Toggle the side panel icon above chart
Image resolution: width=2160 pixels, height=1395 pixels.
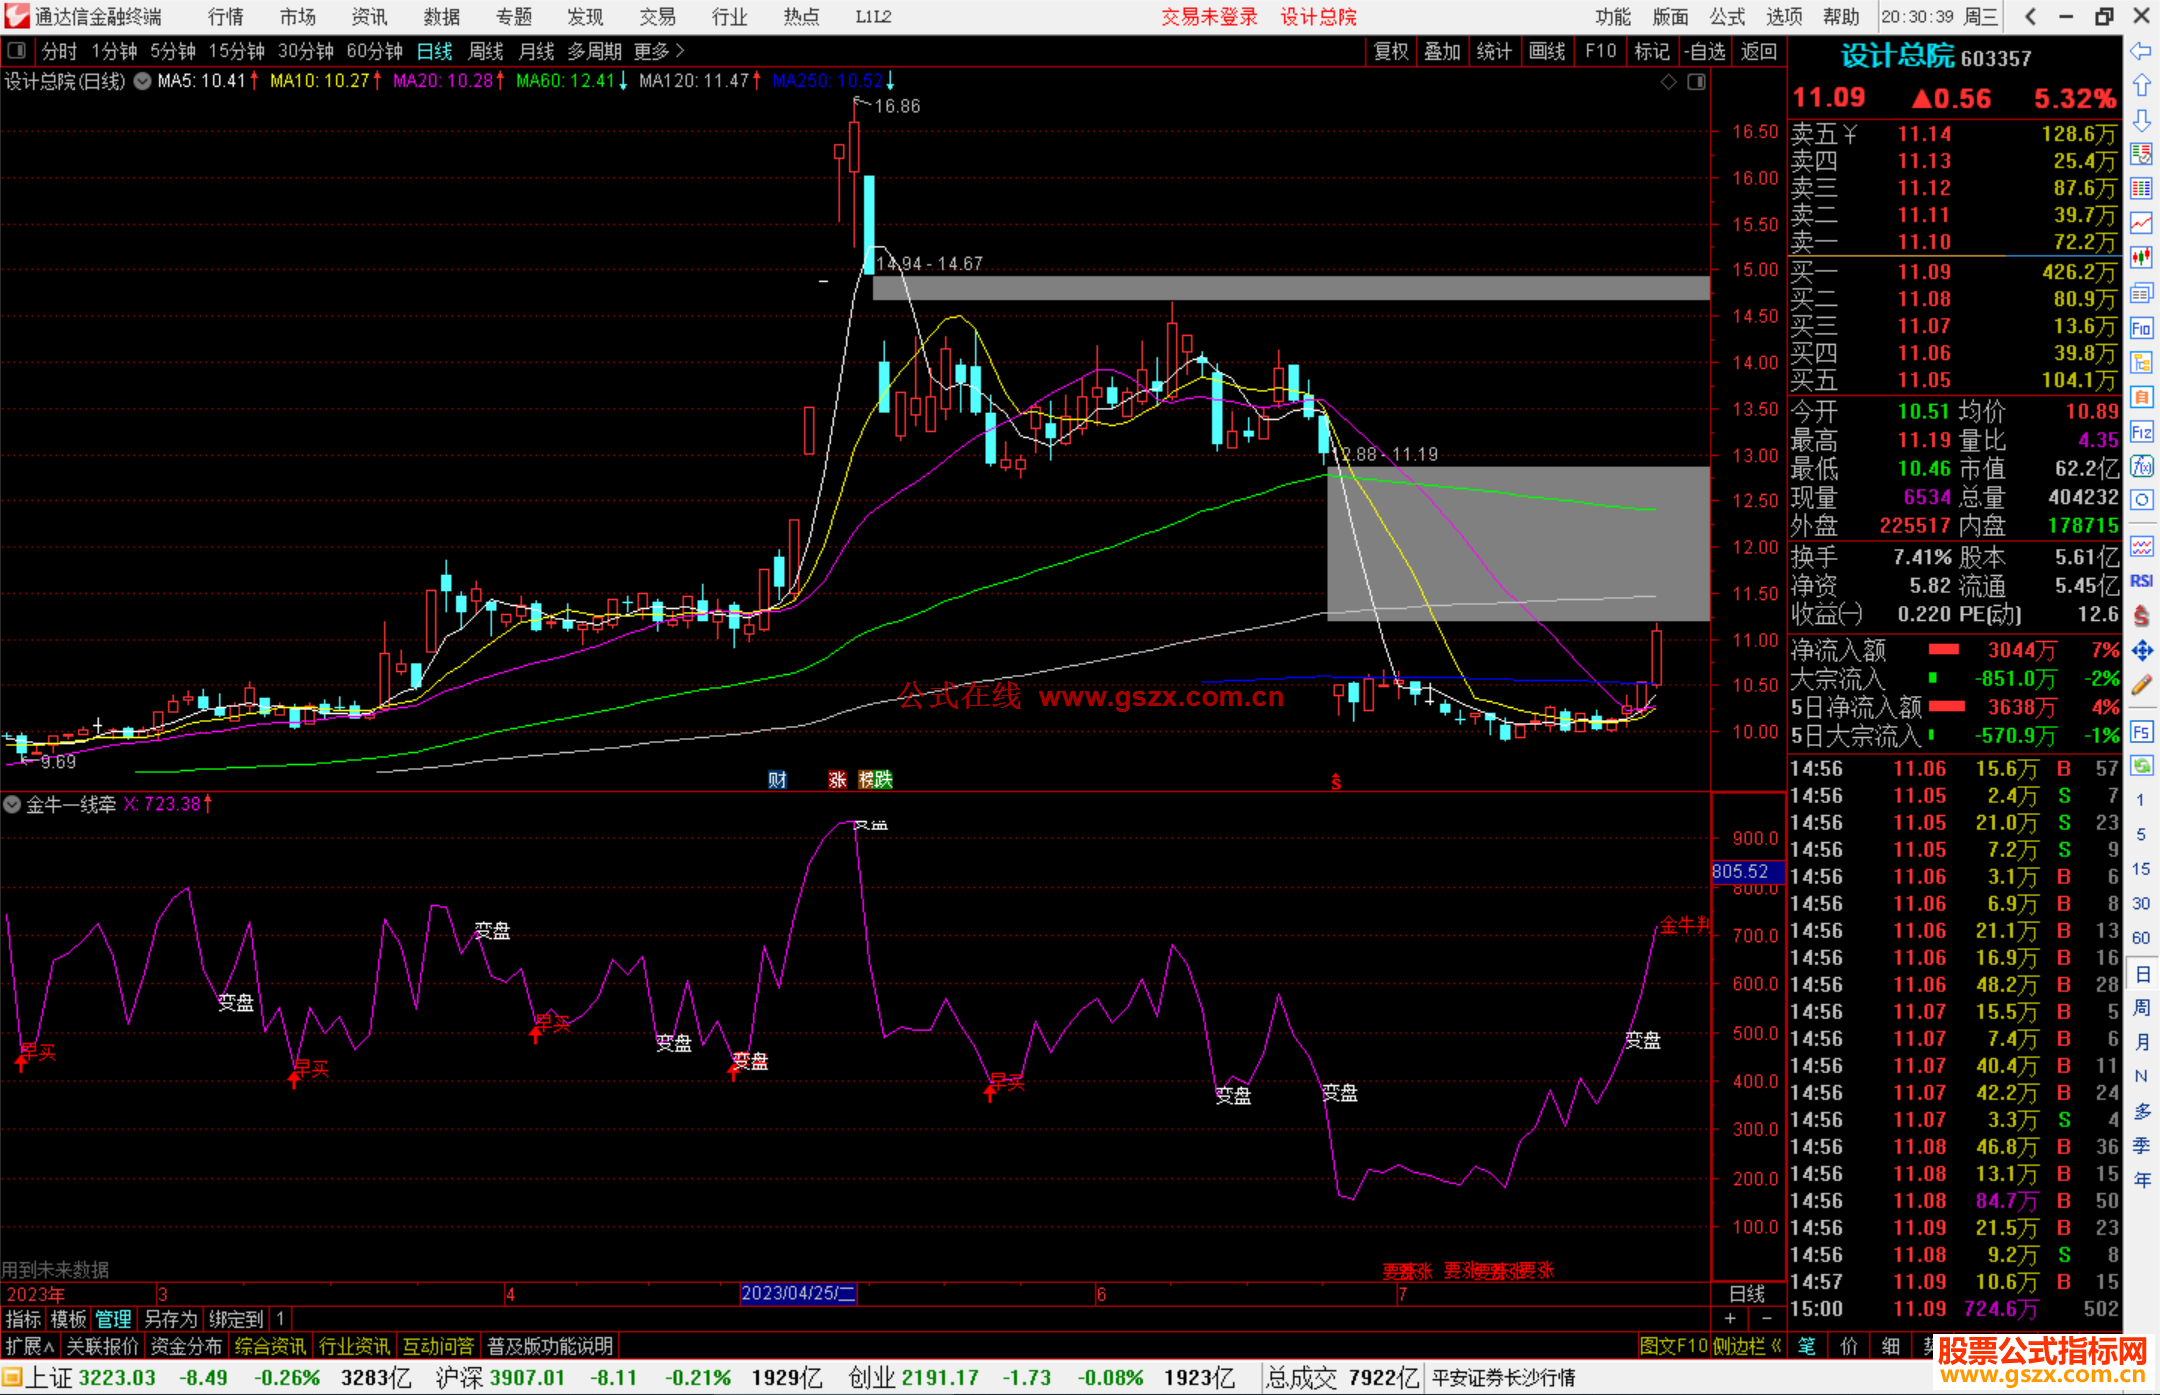(x=1696, y=82)
